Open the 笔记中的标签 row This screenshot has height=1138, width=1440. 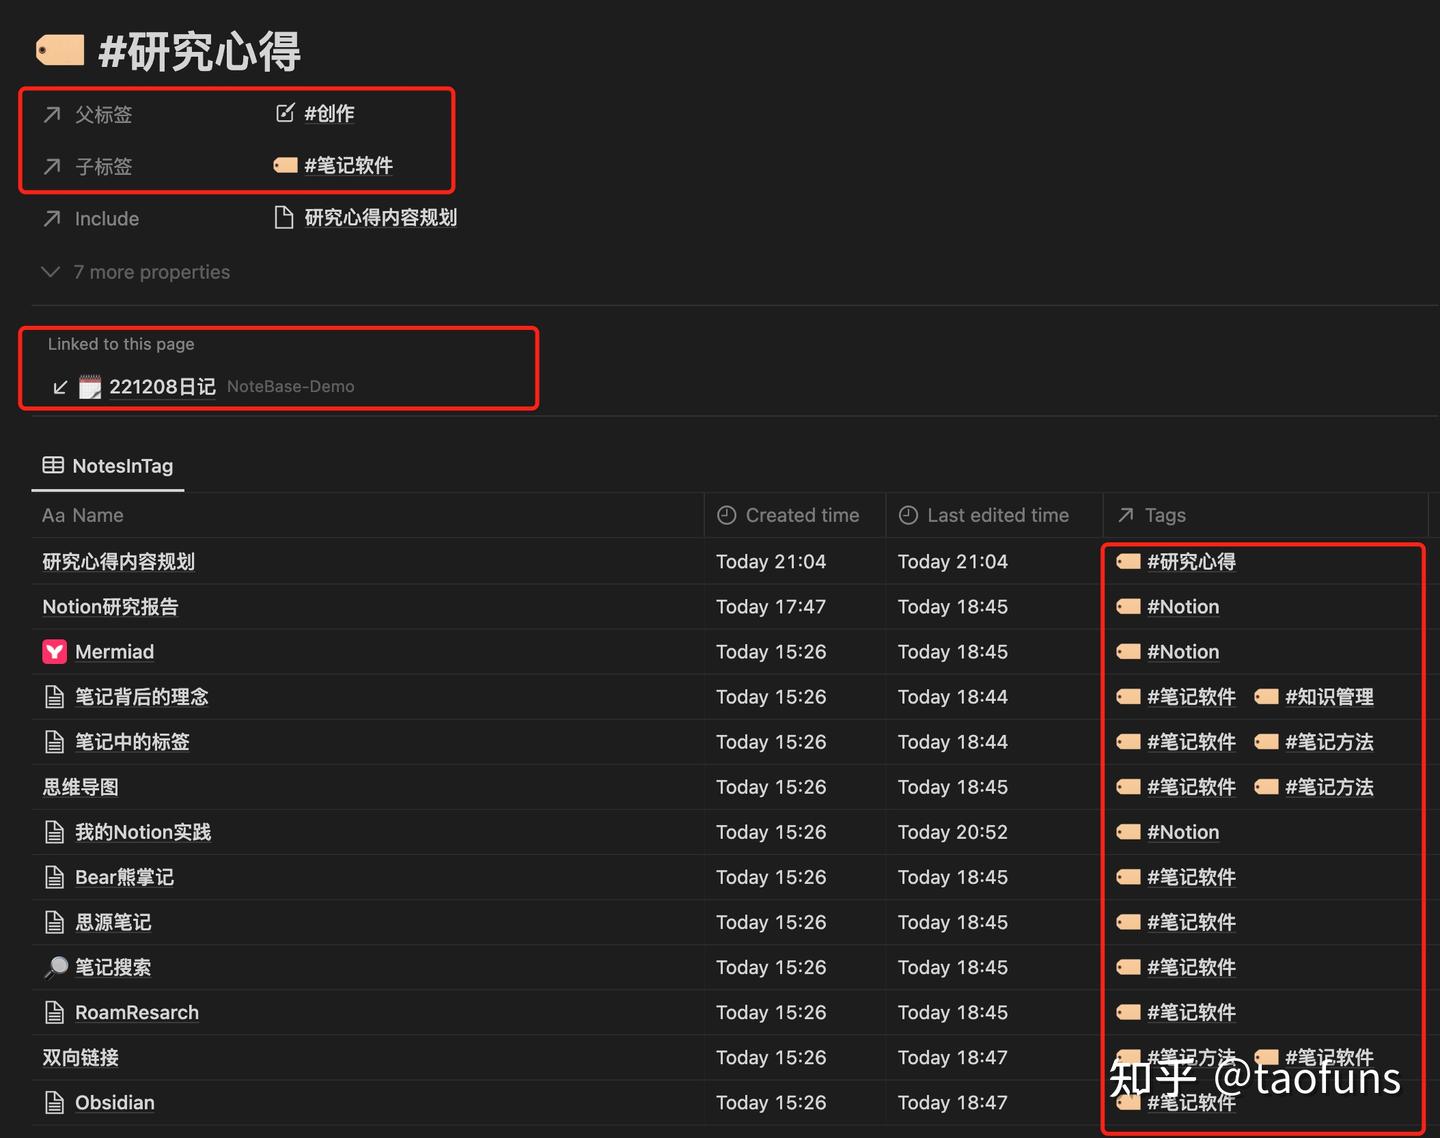point(132,742)
